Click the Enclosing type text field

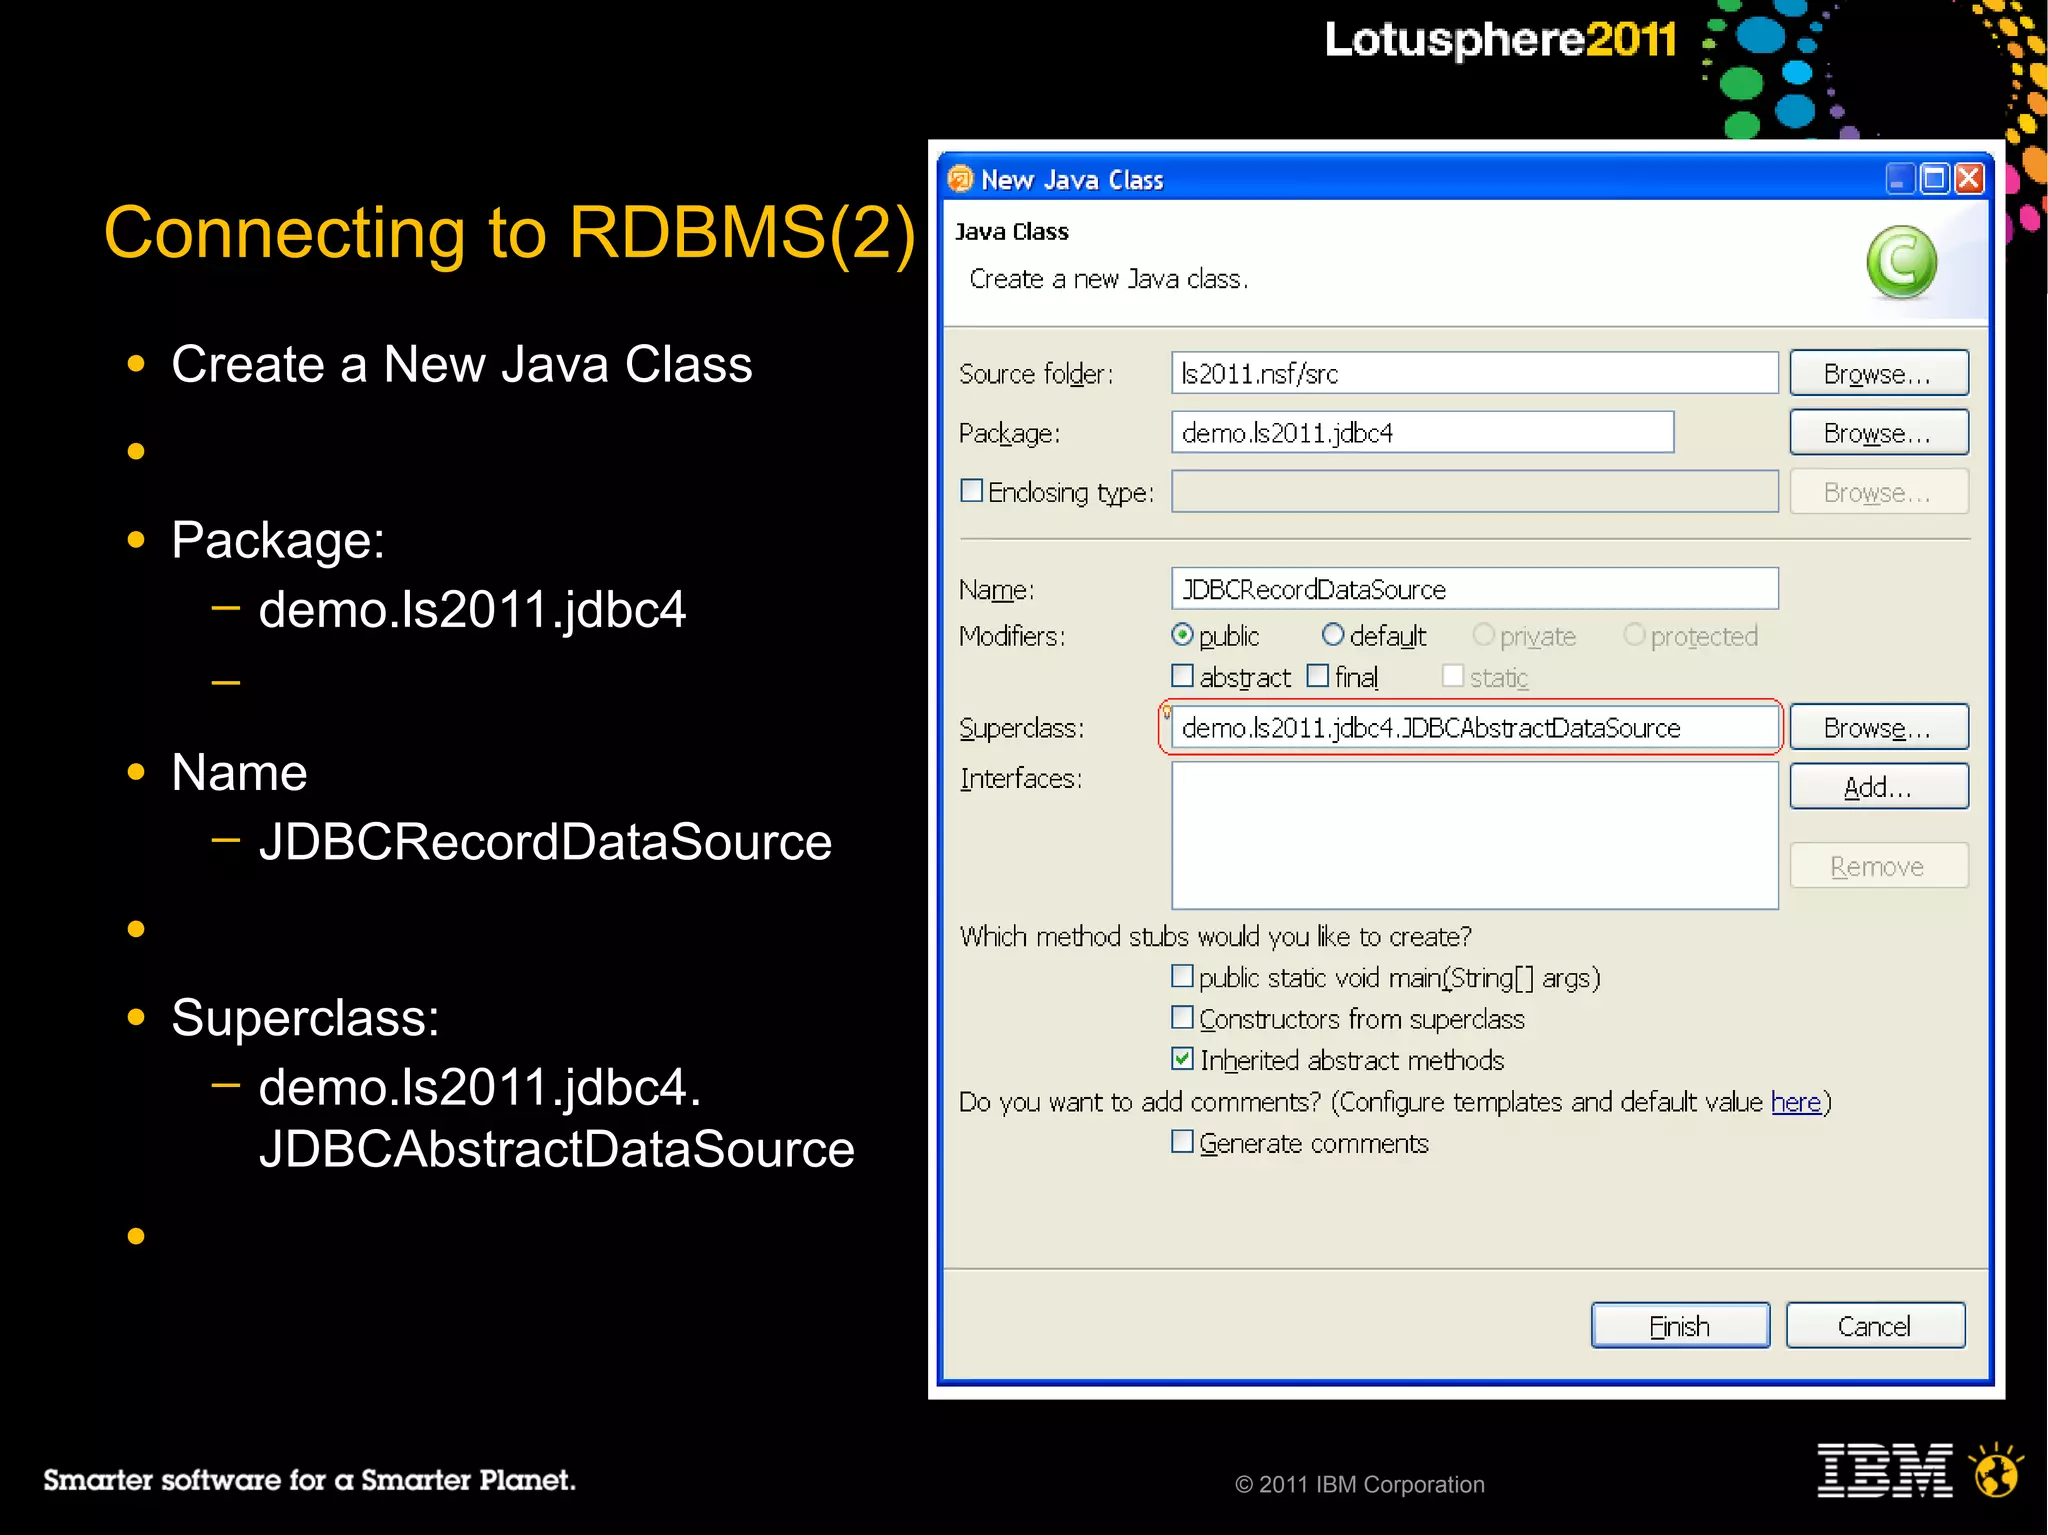1475,492
